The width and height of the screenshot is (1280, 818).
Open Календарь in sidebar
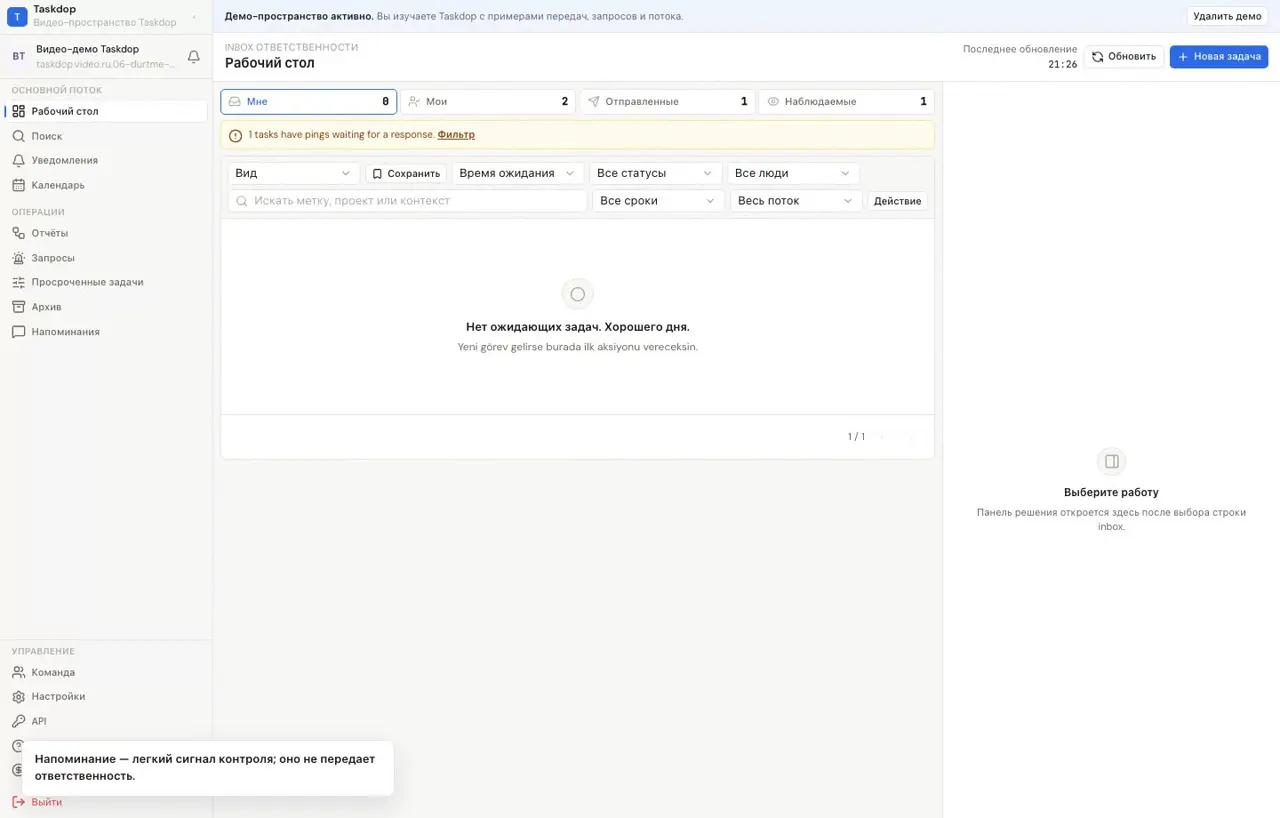tap(106, 185)
